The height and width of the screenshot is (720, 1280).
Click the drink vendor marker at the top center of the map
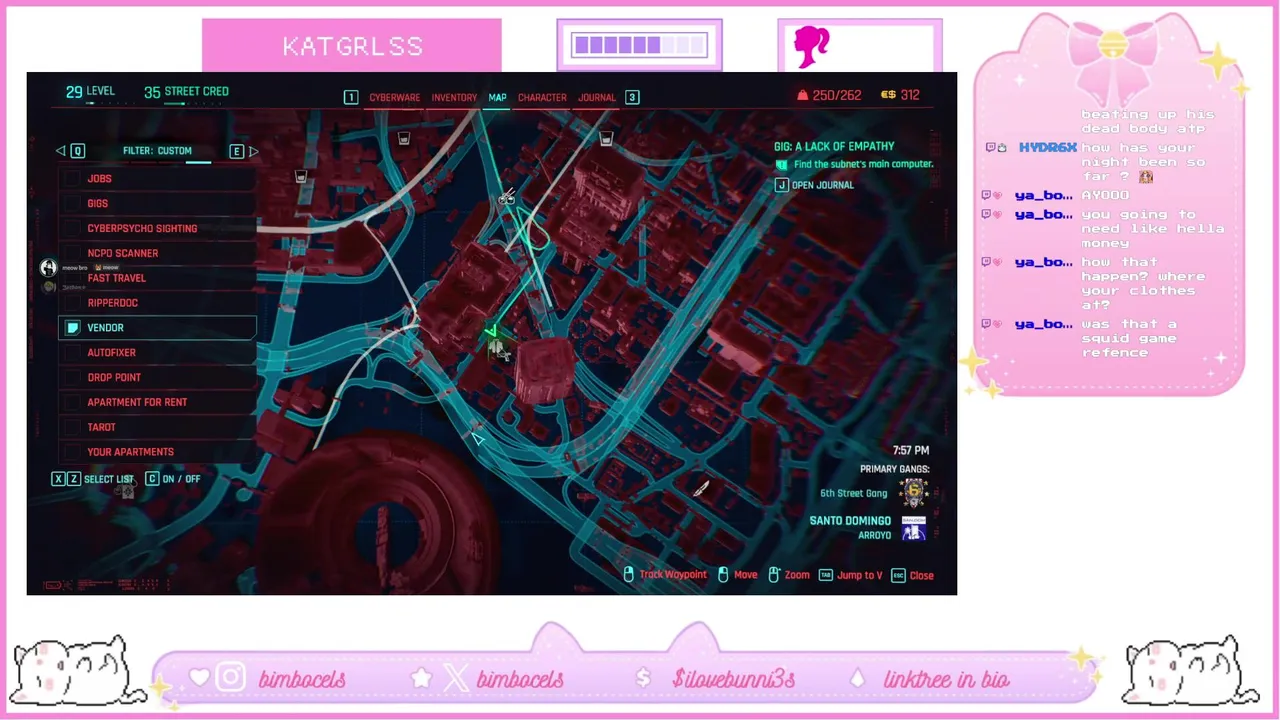click(404, 139)
